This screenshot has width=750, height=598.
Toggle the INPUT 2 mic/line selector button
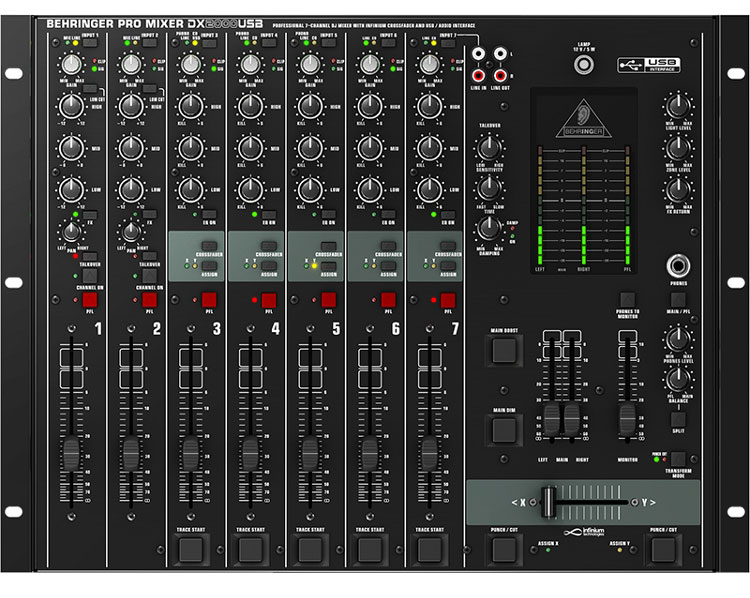pos(150,43)
